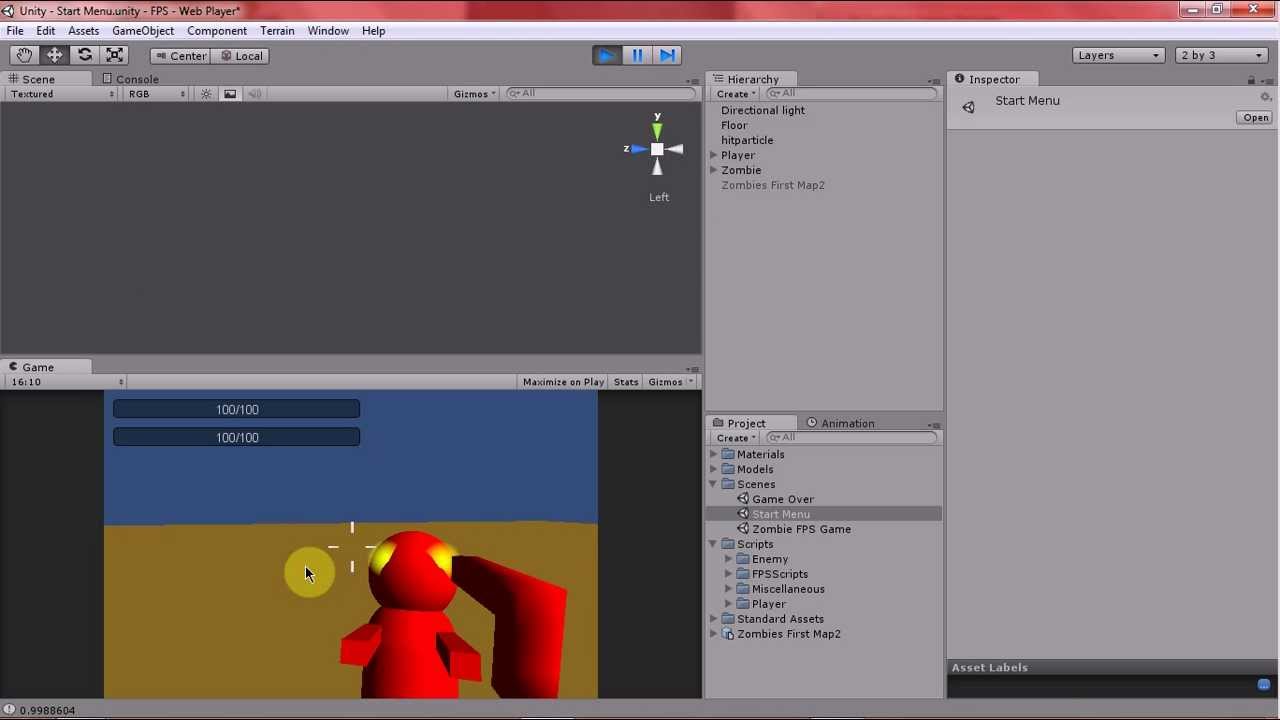Open the Component menu

point(217,31)
